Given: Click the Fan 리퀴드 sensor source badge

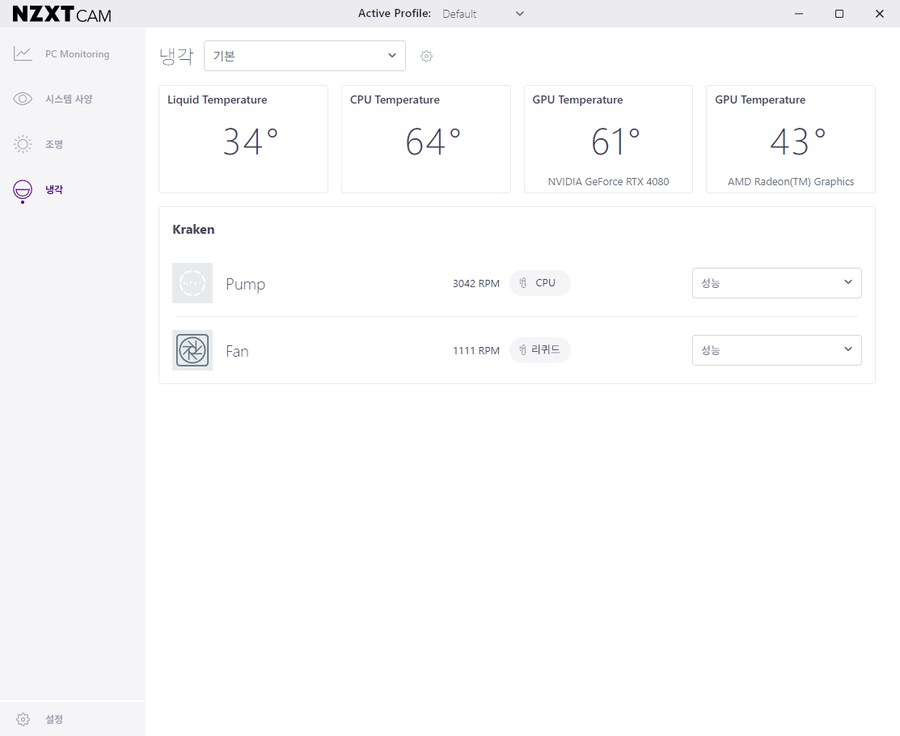Looking at the screenshot, I should [540, 350].
